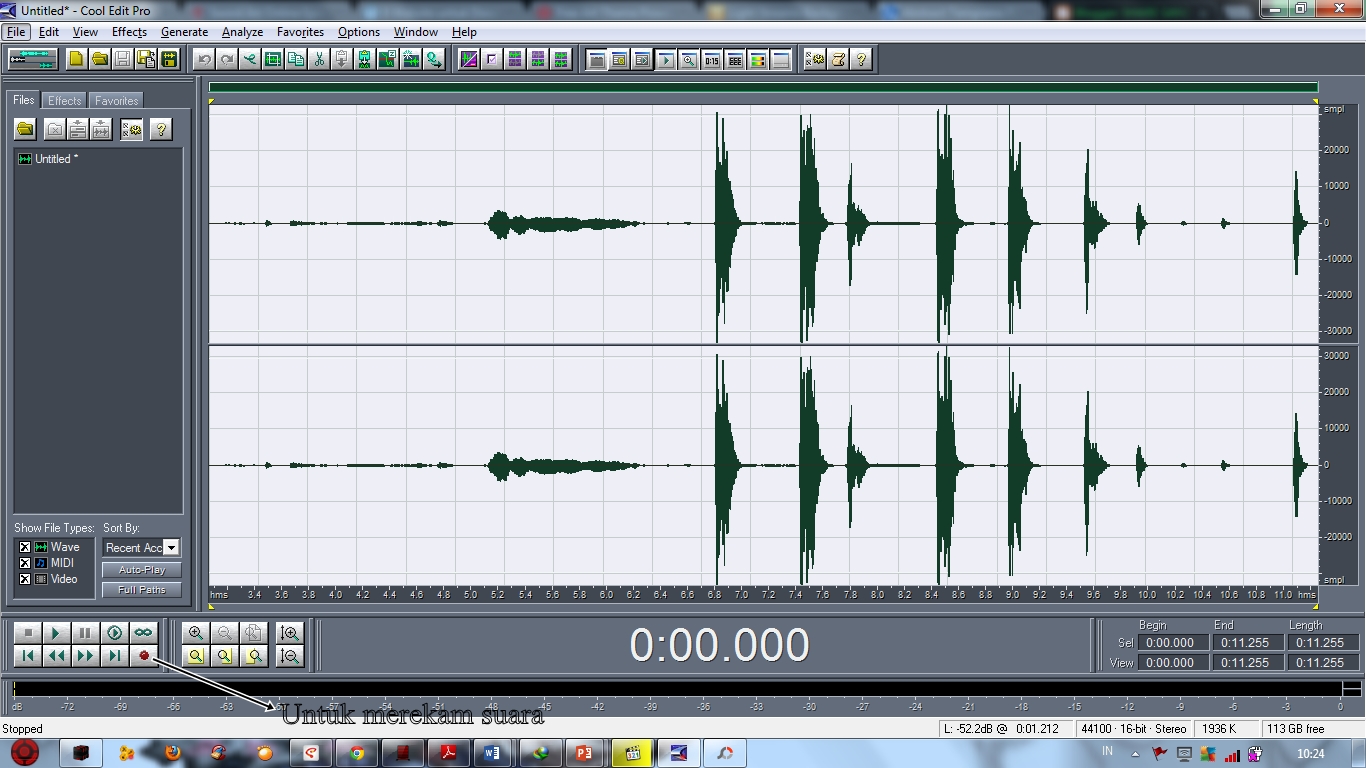Open the File menu
Screen dimensions: 1366x768
point(16,32)
